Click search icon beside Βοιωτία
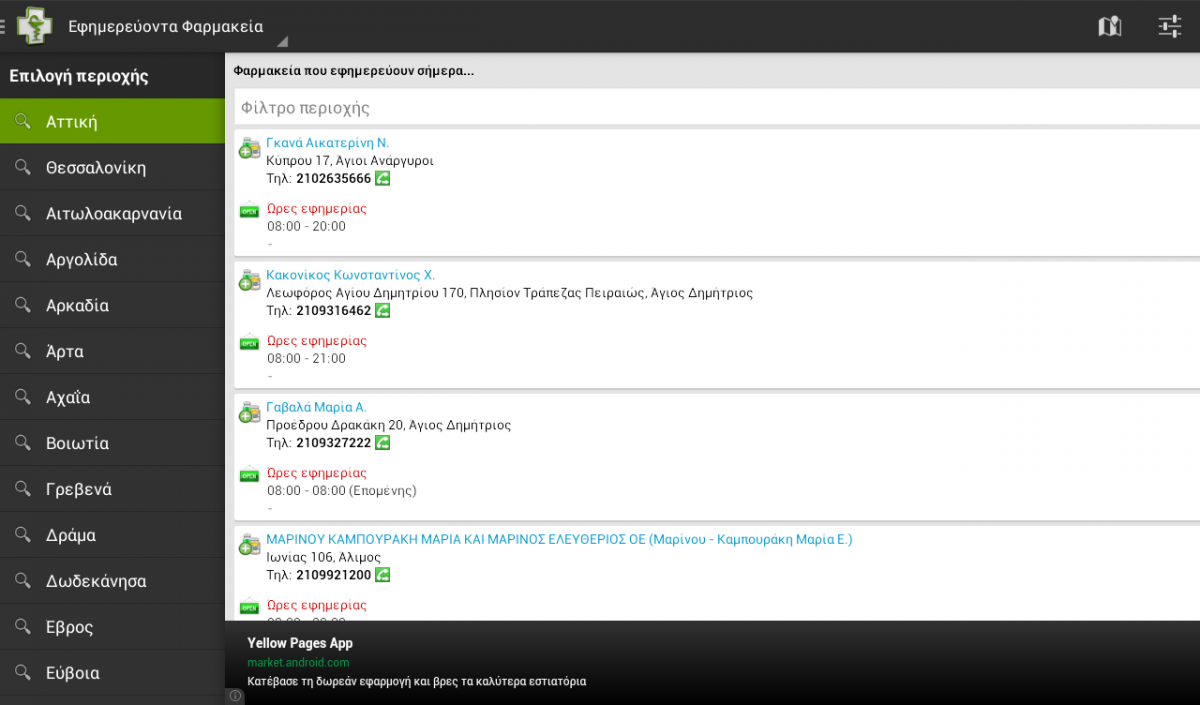Image resolution: width=1200 pixels, height=705 pixels. [23, 443]
